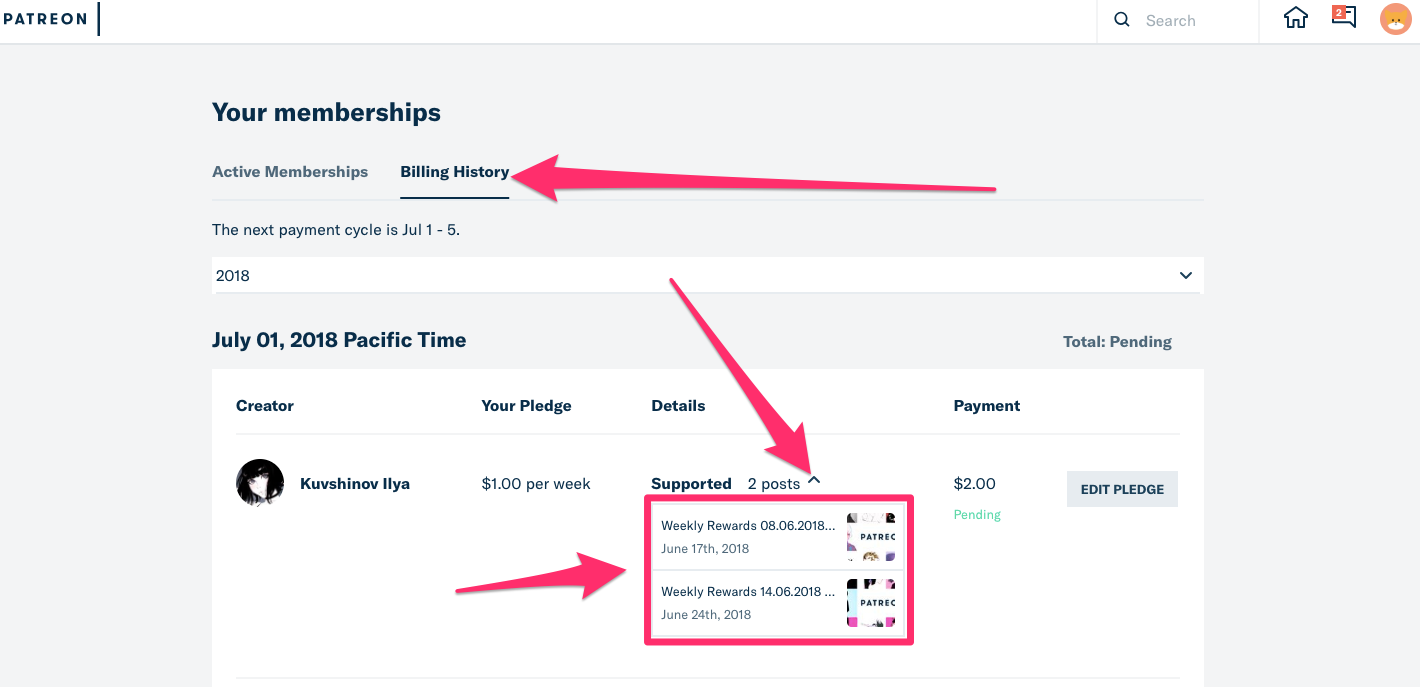The image size is (1420, 687).
Task: Click the Pending payment status
Action: [x=977, y=514]
